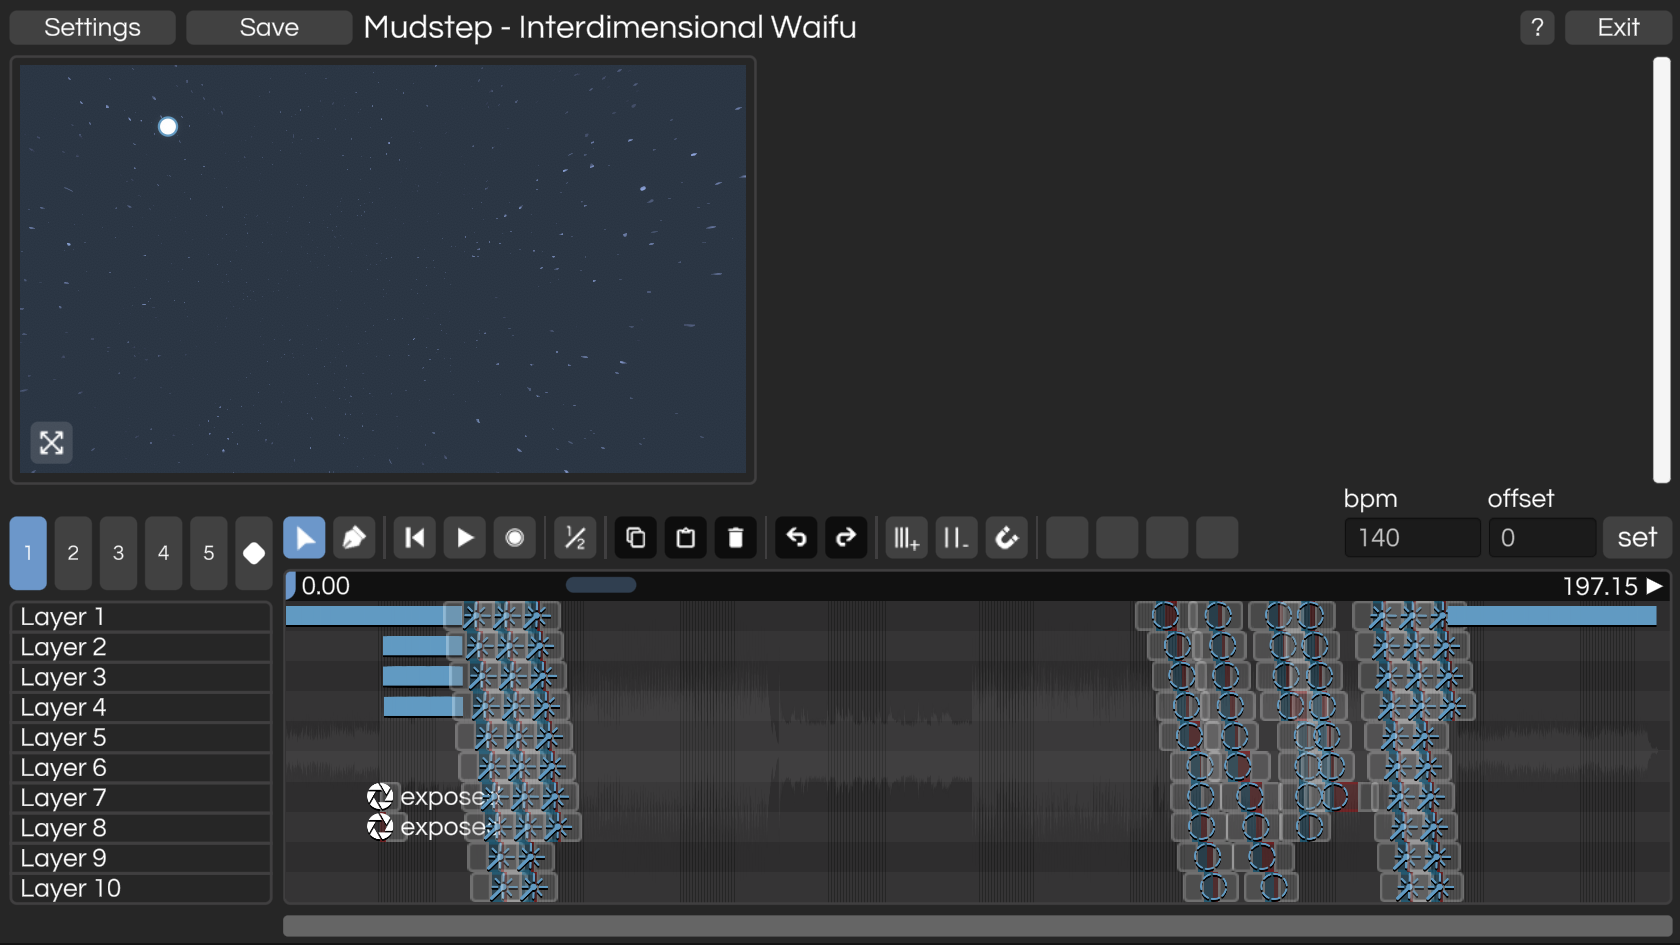Select the arrow pointer tool
Viewport: 1680px width, 945px height.
pos(304,538)
